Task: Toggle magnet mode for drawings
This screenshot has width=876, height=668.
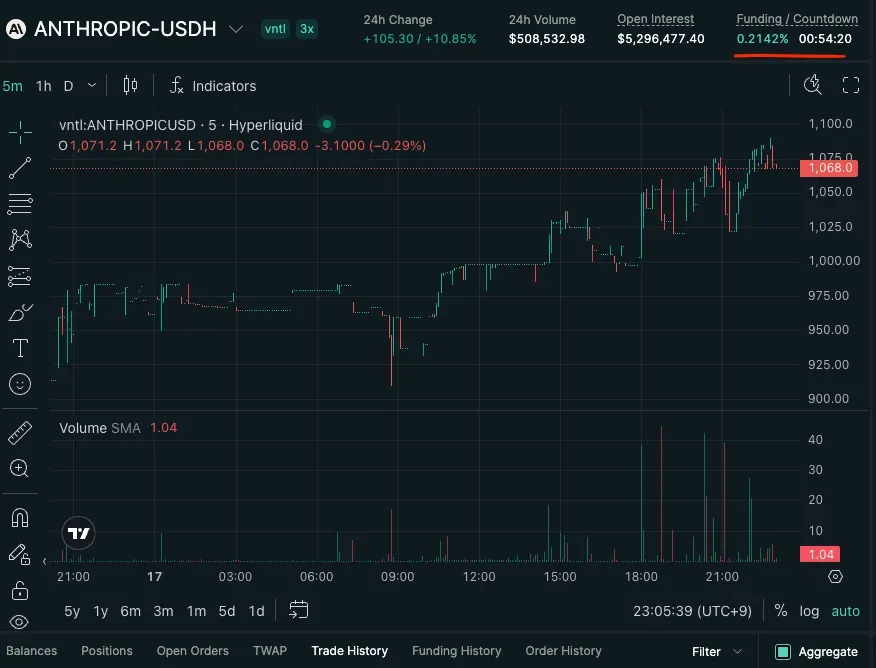Action: (x=20, y=518)
